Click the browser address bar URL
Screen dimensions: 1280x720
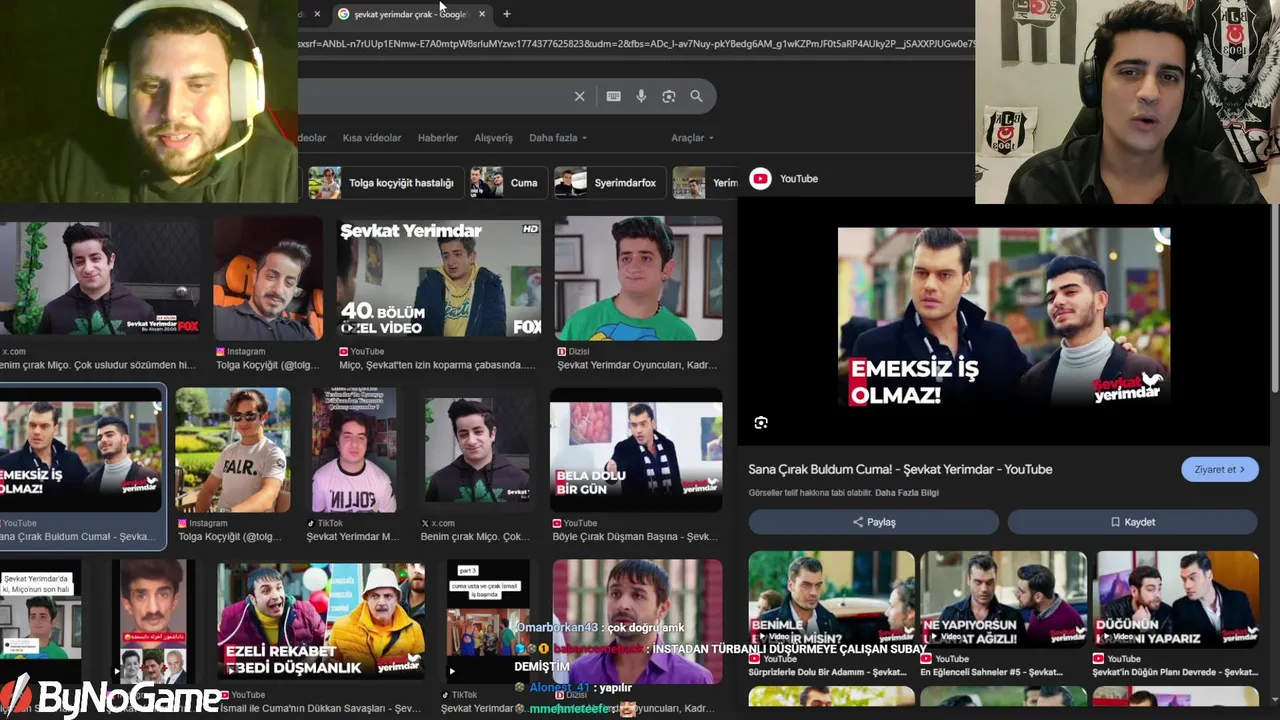point(636,43)
